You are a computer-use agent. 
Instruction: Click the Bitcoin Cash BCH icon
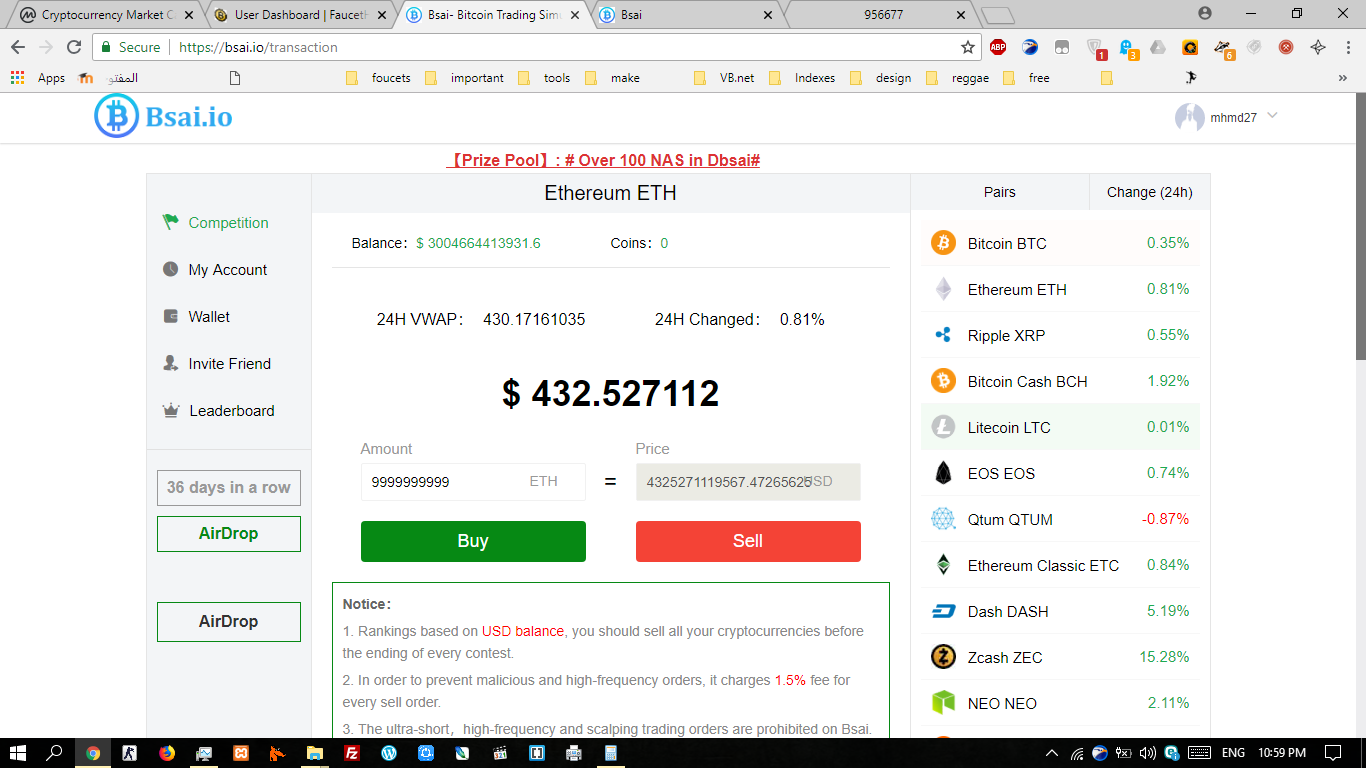tap(943, 381)
